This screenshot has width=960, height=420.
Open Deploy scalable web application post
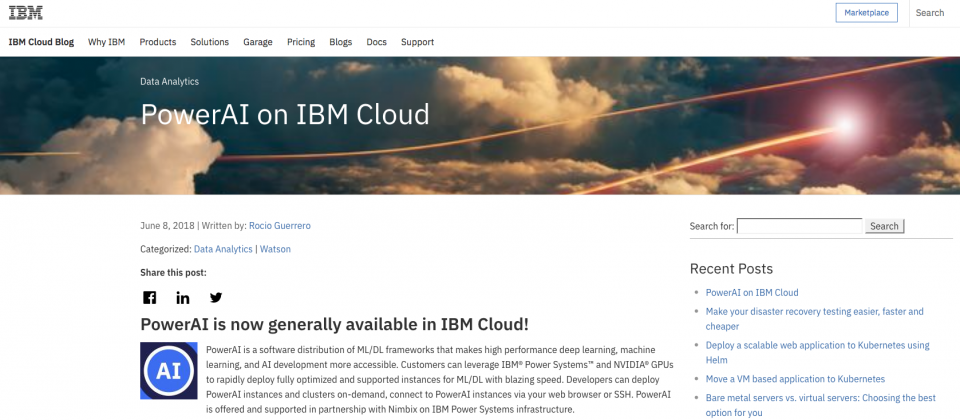point(817,353)
